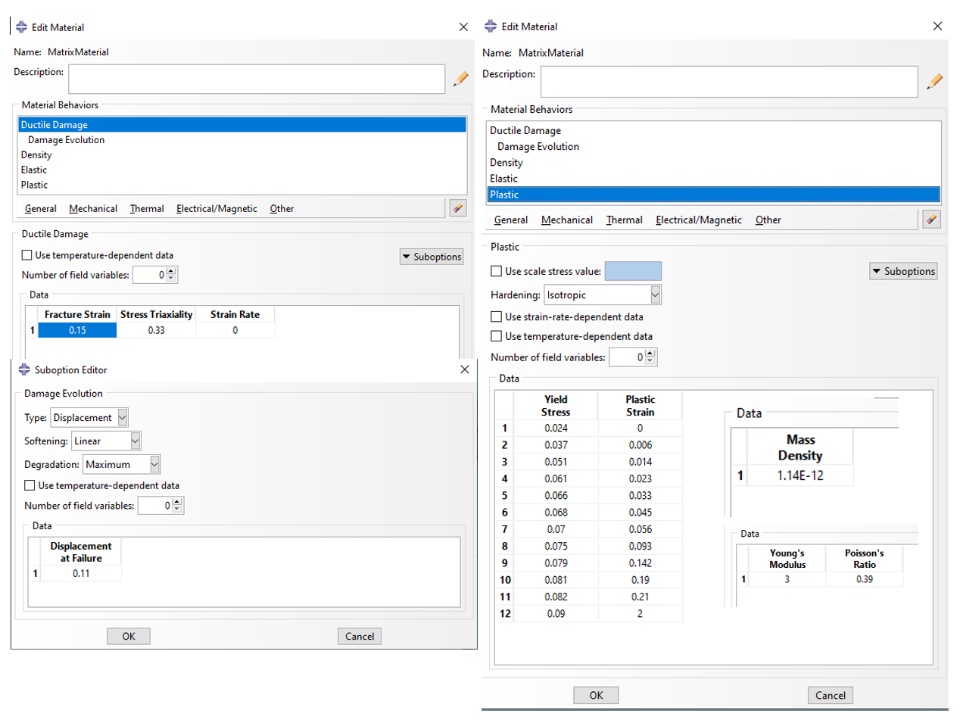This screenshot has width=960, height=723.
Task: Open Mechanical menu in right dialog
Action: 567,220
